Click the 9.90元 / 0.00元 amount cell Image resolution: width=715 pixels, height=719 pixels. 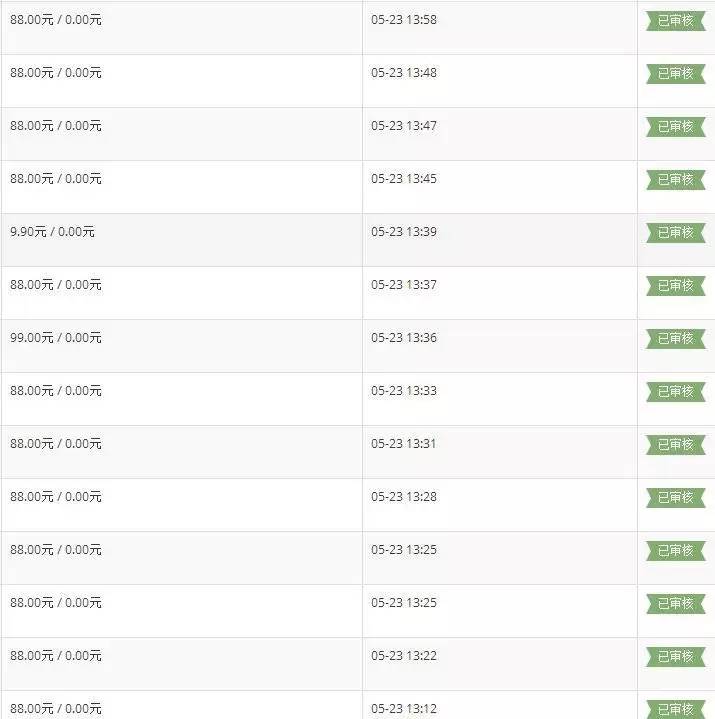pos(52,232)
